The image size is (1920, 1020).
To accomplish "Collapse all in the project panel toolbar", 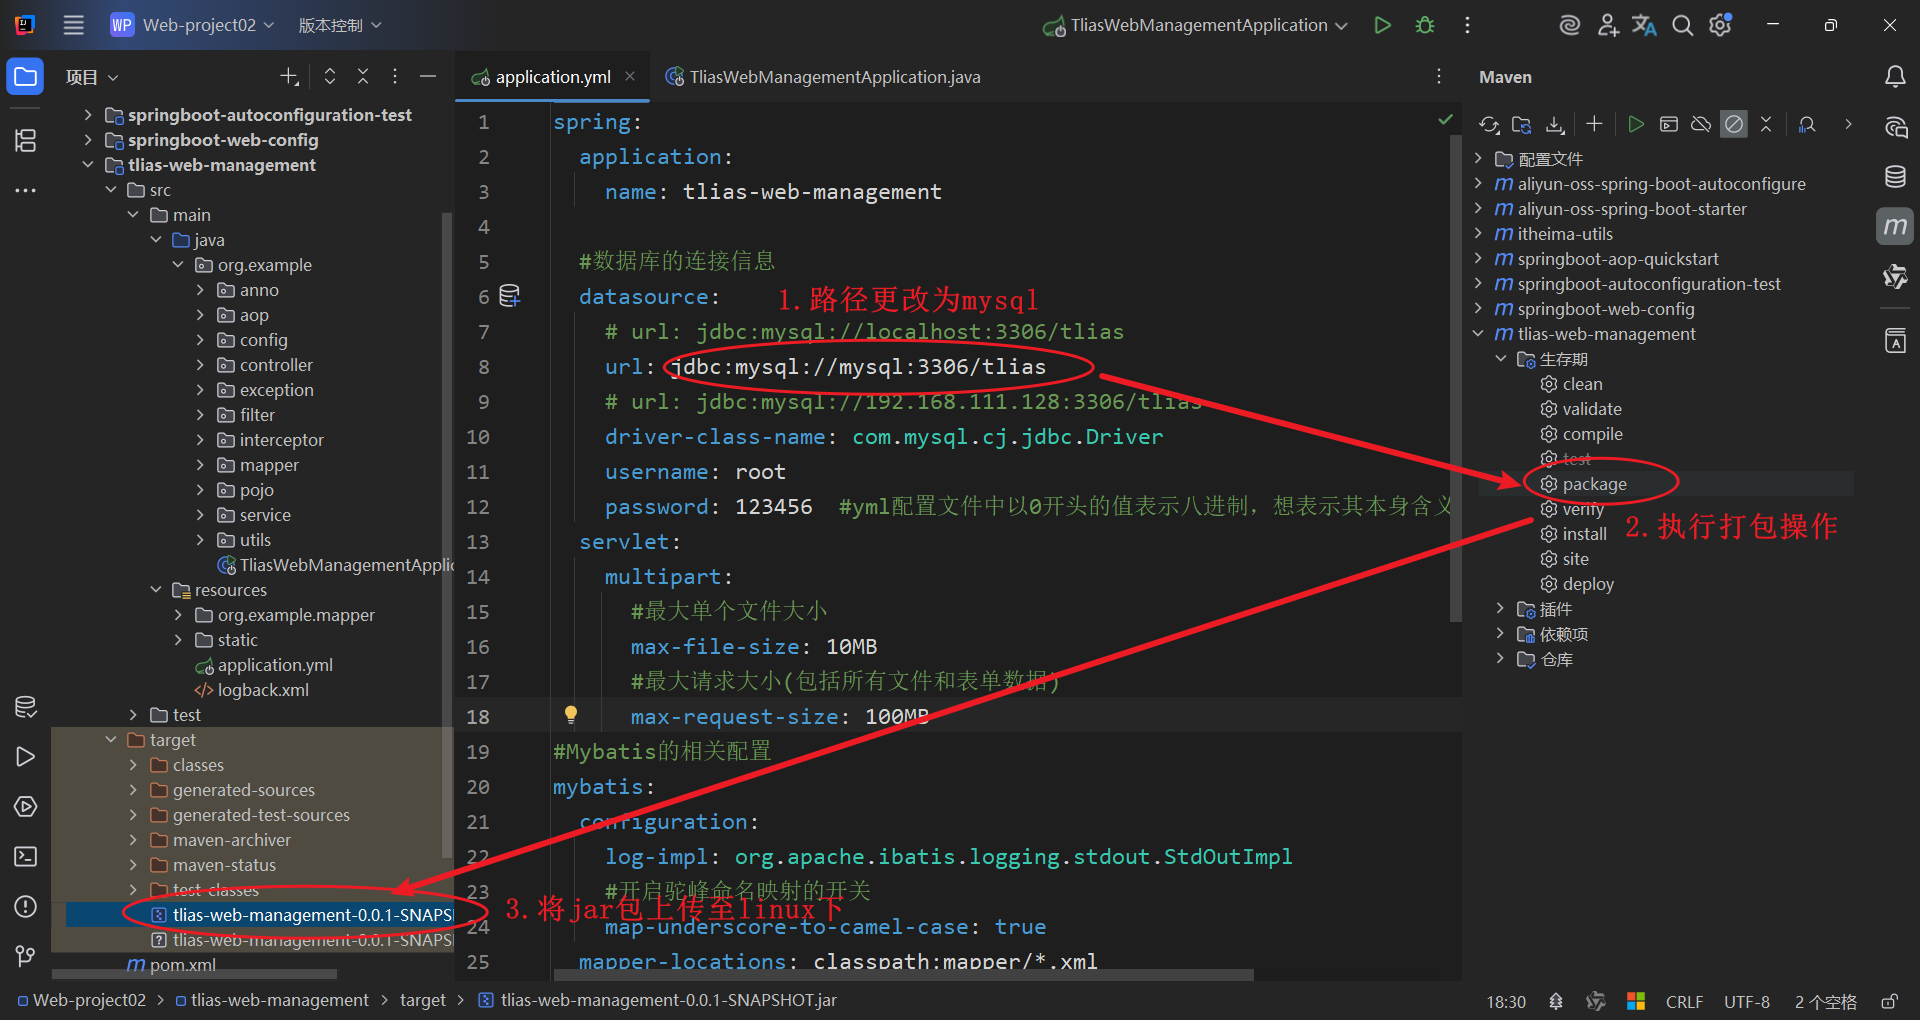I will [x=363, y=76].
